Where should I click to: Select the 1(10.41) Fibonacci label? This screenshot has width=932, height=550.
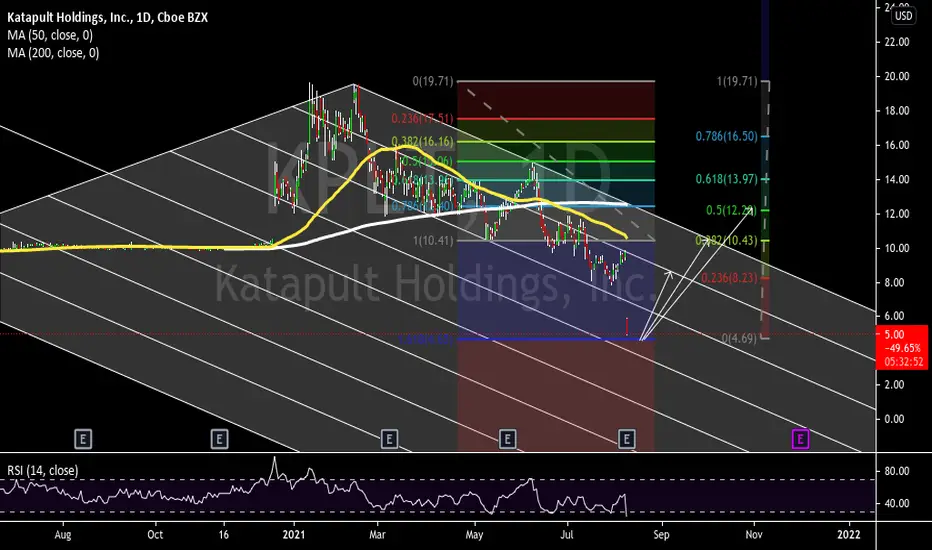point(433,241)
